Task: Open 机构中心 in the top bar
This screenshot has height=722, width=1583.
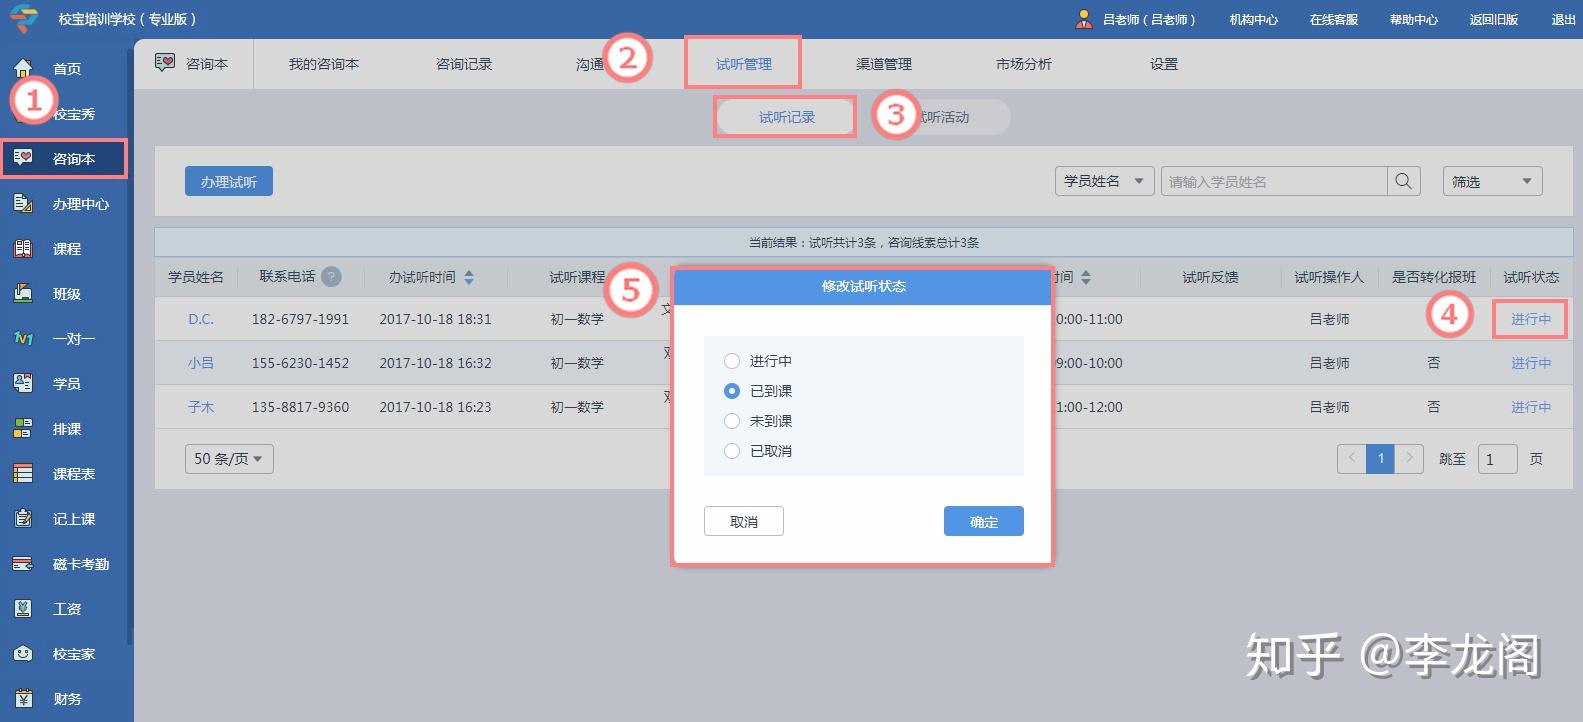Action: point(1254,20)
